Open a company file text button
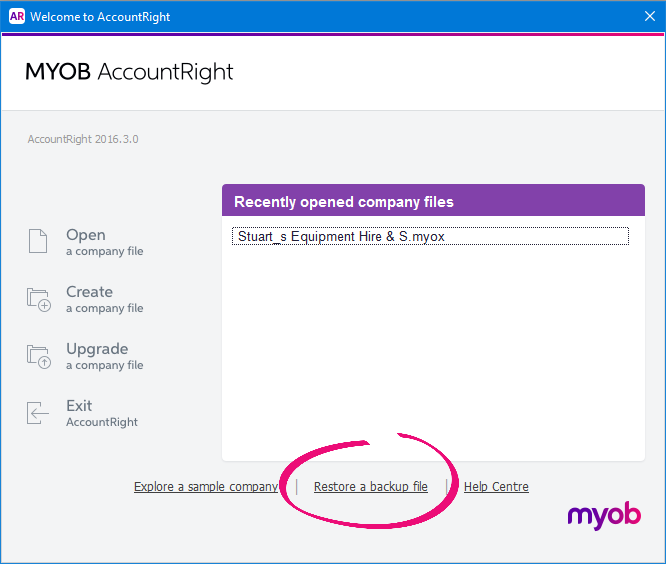The width and height of the screenshot is (666, 564). click(104, 242)
